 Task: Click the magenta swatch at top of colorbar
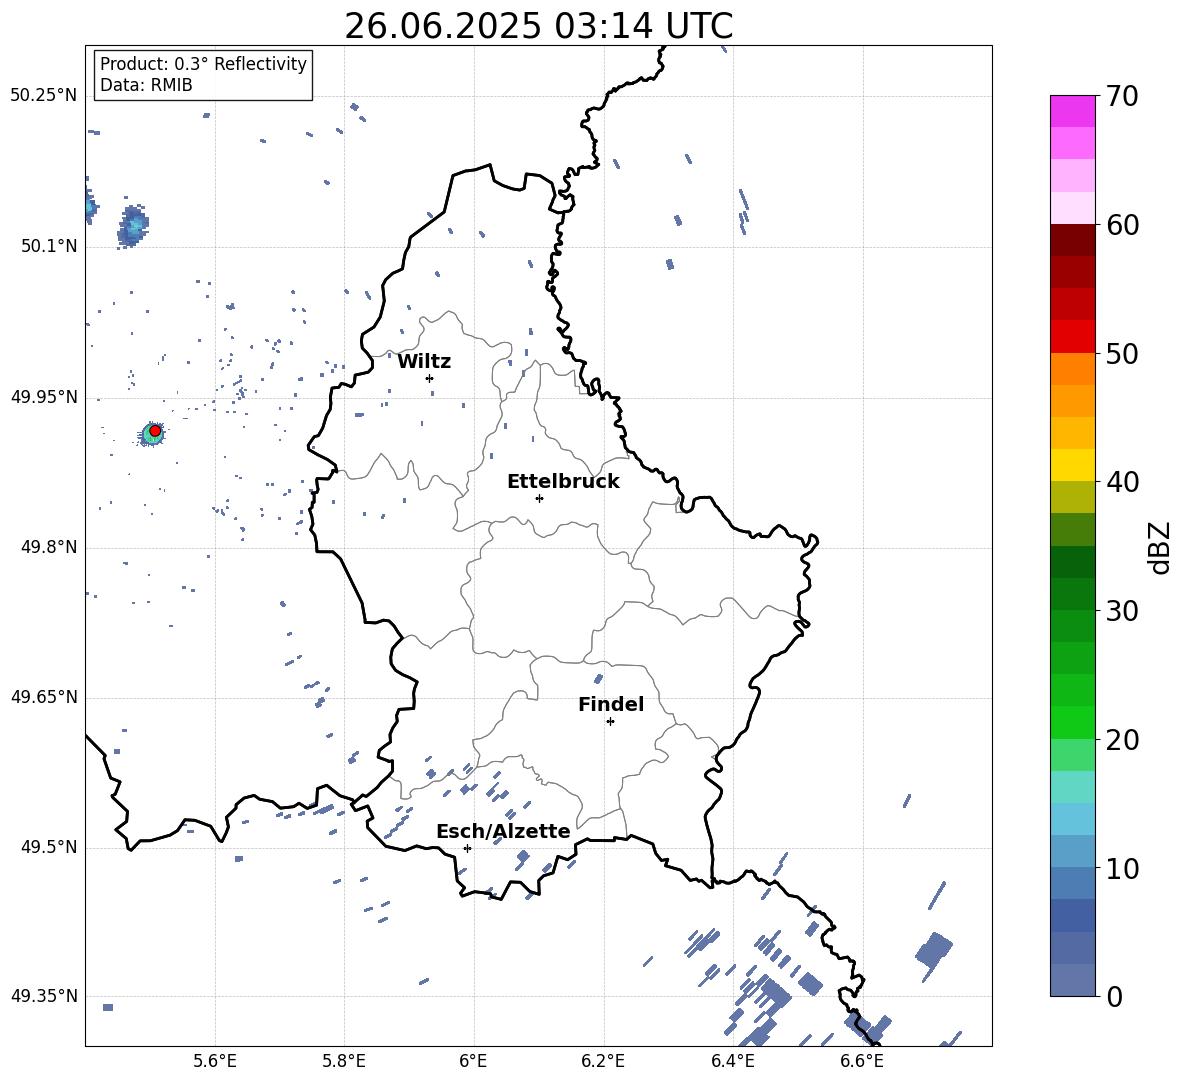pyautogui.click(x=1072, y=111)
